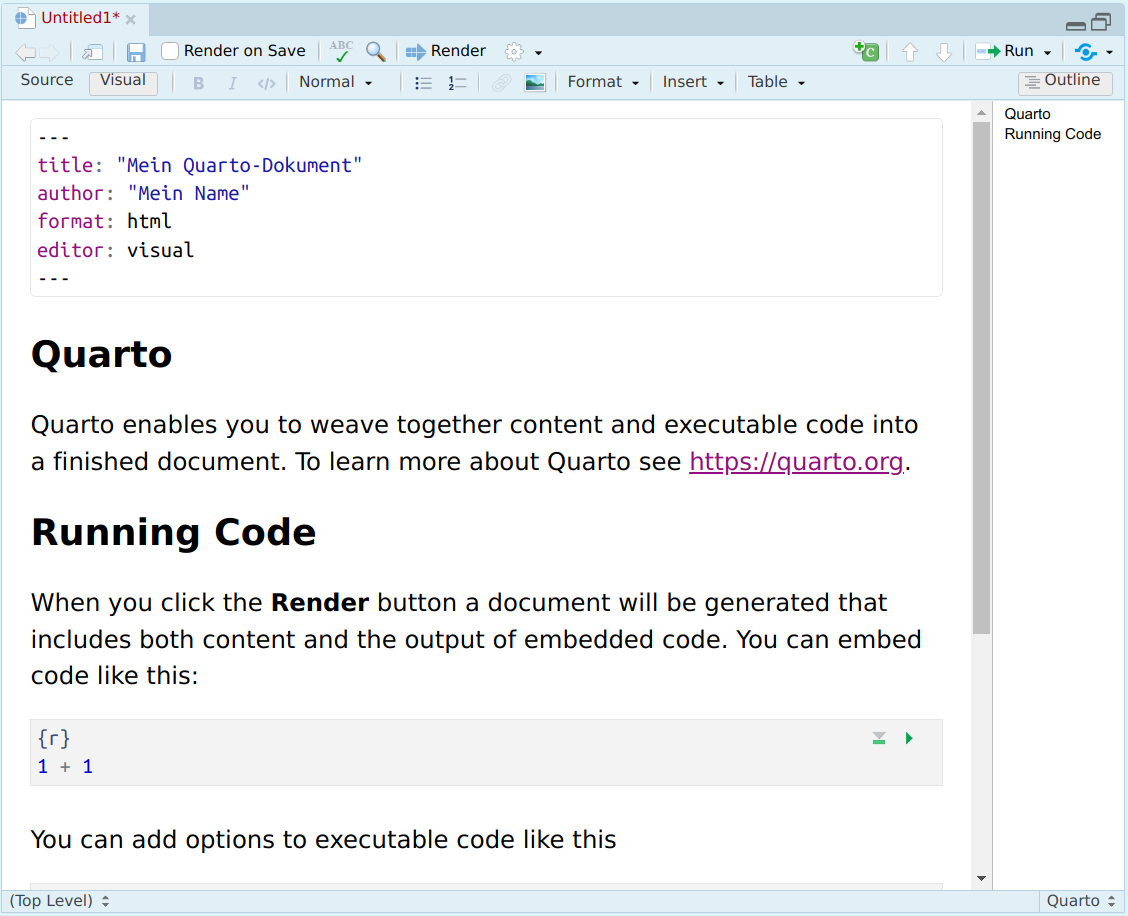This screenshot has width=1128, height=916.
Task: Click the scrollbar up arrow
Action: (981, 113)
